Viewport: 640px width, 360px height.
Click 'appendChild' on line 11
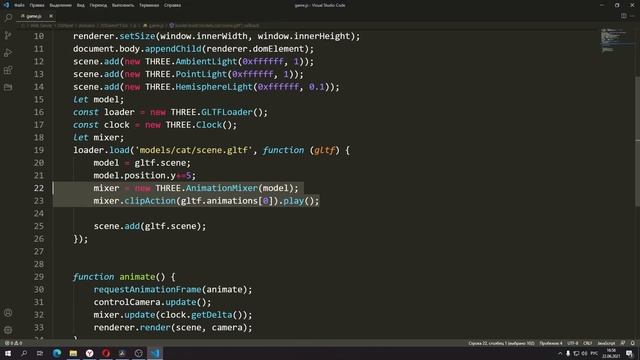click(x=173, y=49)
